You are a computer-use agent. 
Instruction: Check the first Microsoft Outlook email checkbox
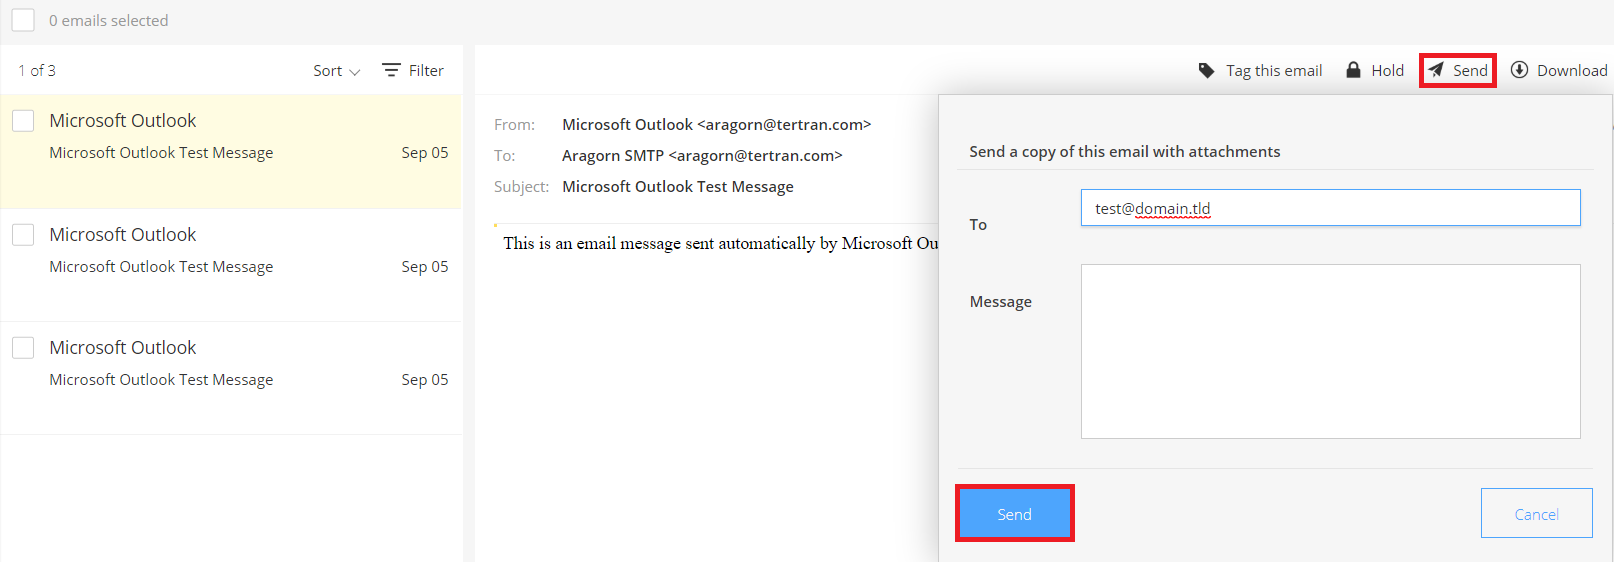(23, 121)
